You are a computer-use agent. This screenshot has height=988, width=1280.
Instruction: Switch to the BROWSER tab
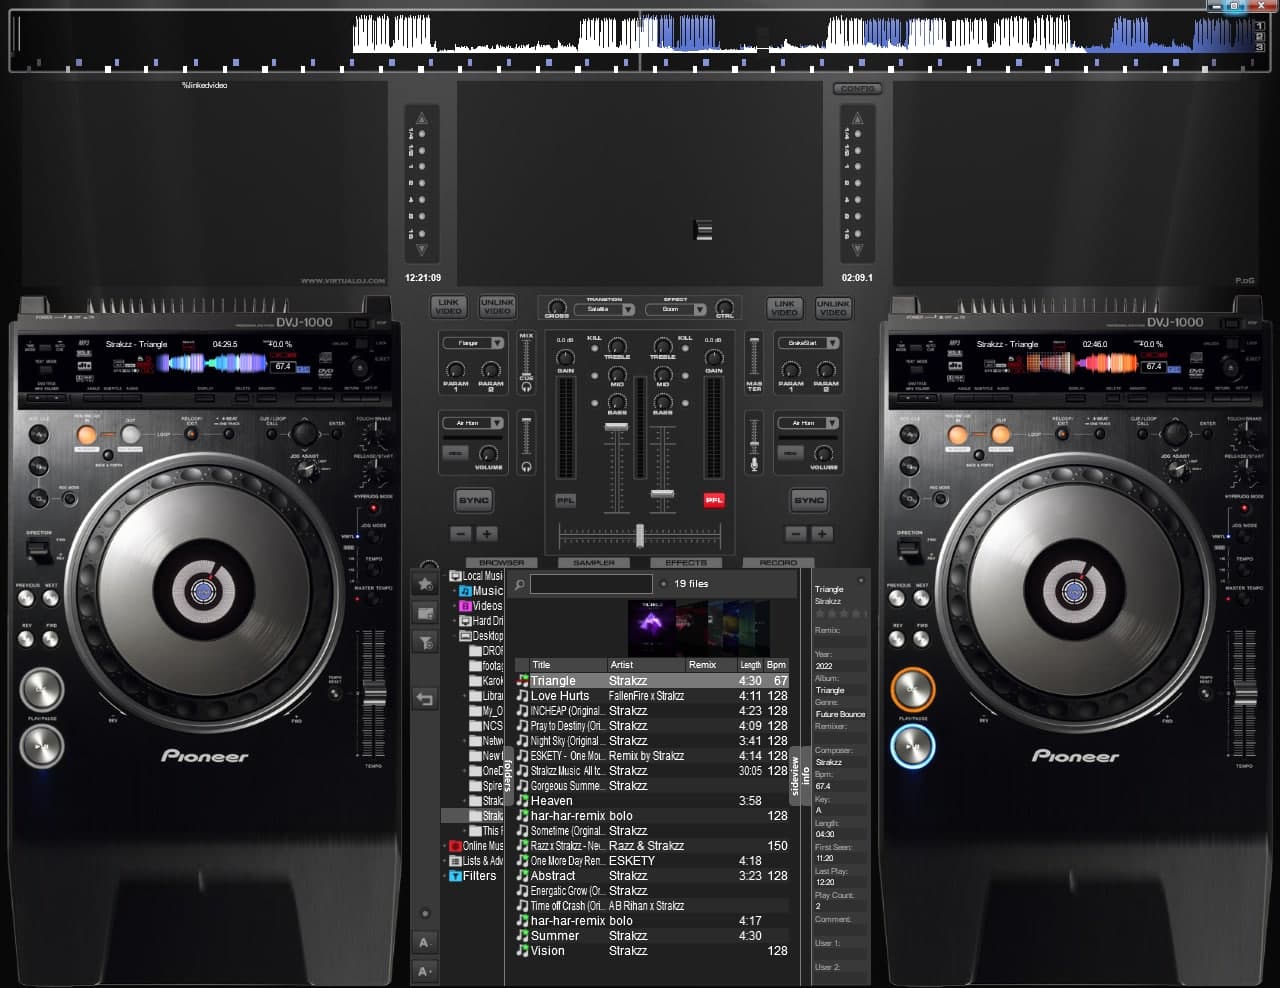click(502, 562)
